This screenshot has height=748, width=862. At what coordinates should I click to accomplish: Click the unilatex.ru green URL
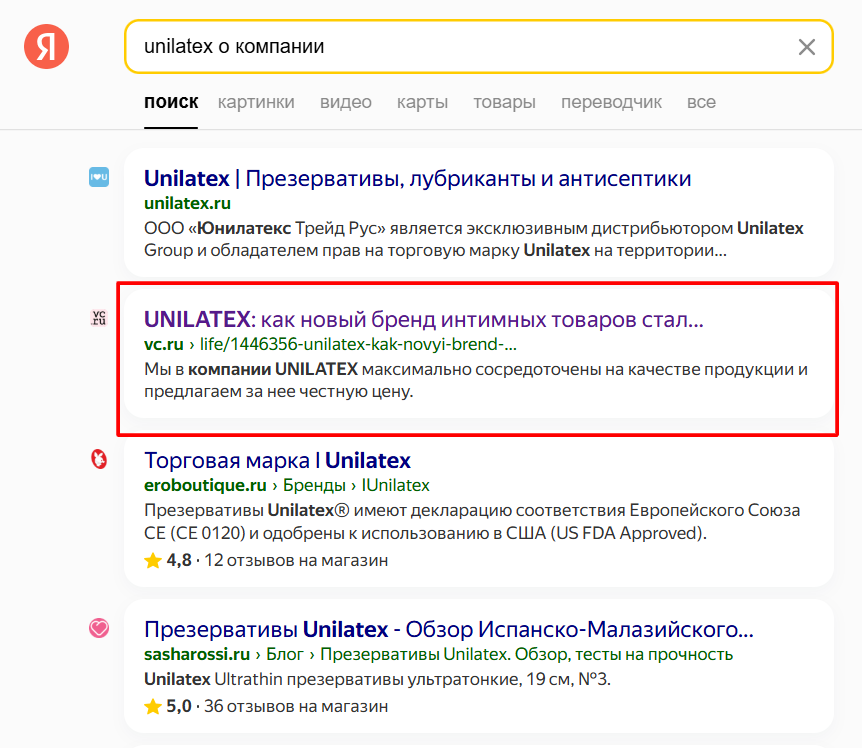[x=187, y=203]
